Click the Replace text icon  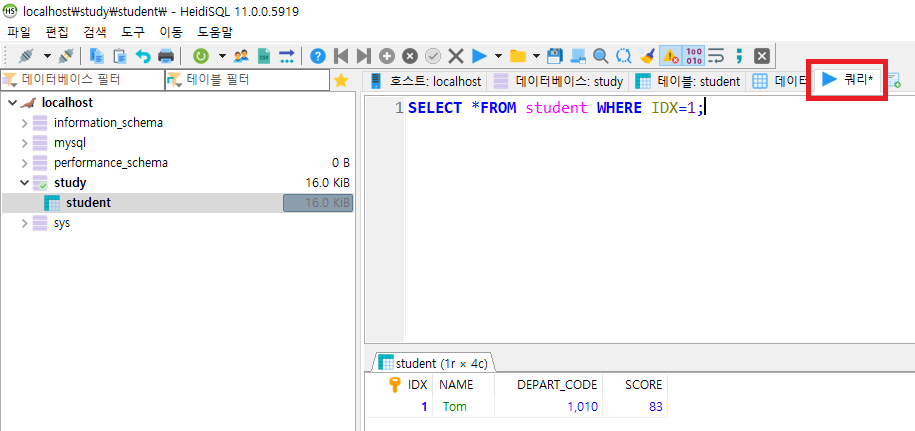tap(624, 56)
